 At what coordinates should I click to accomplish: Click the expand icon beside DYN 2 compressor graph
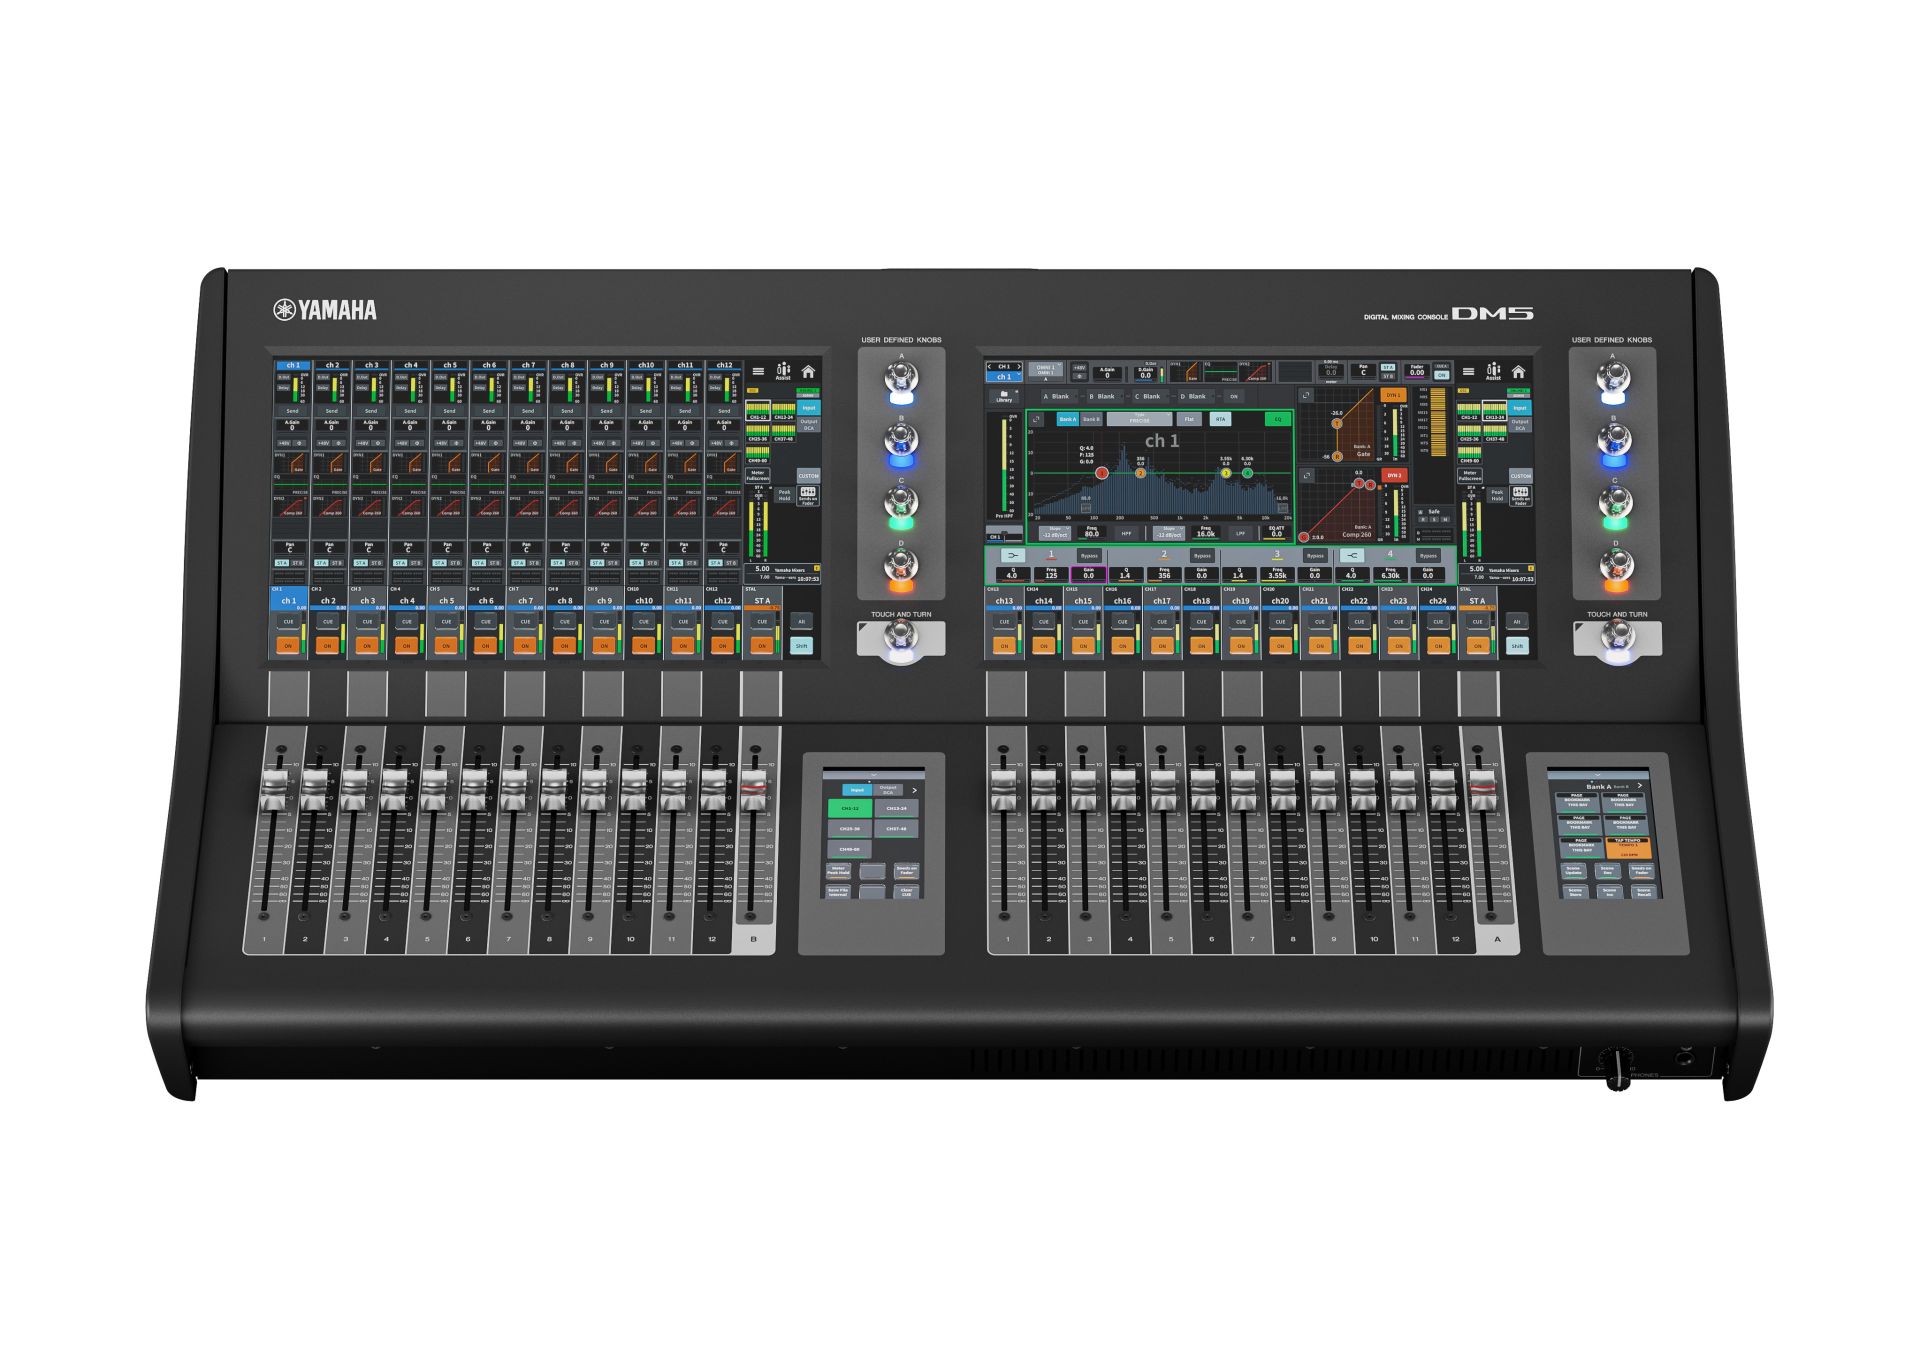(1307, 475)
